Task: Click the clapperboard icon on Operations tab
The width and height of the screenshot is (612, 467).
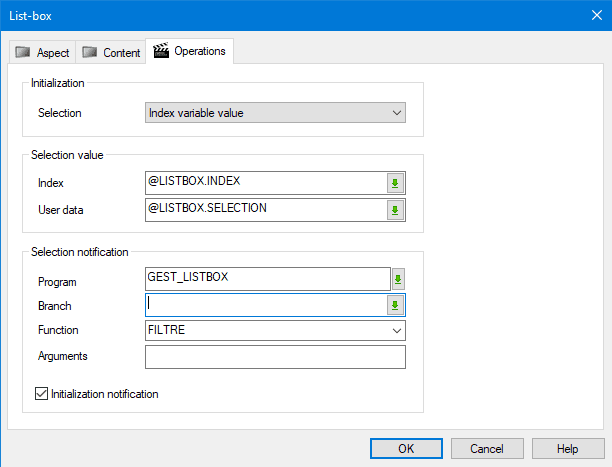Action: click(161, 51)
